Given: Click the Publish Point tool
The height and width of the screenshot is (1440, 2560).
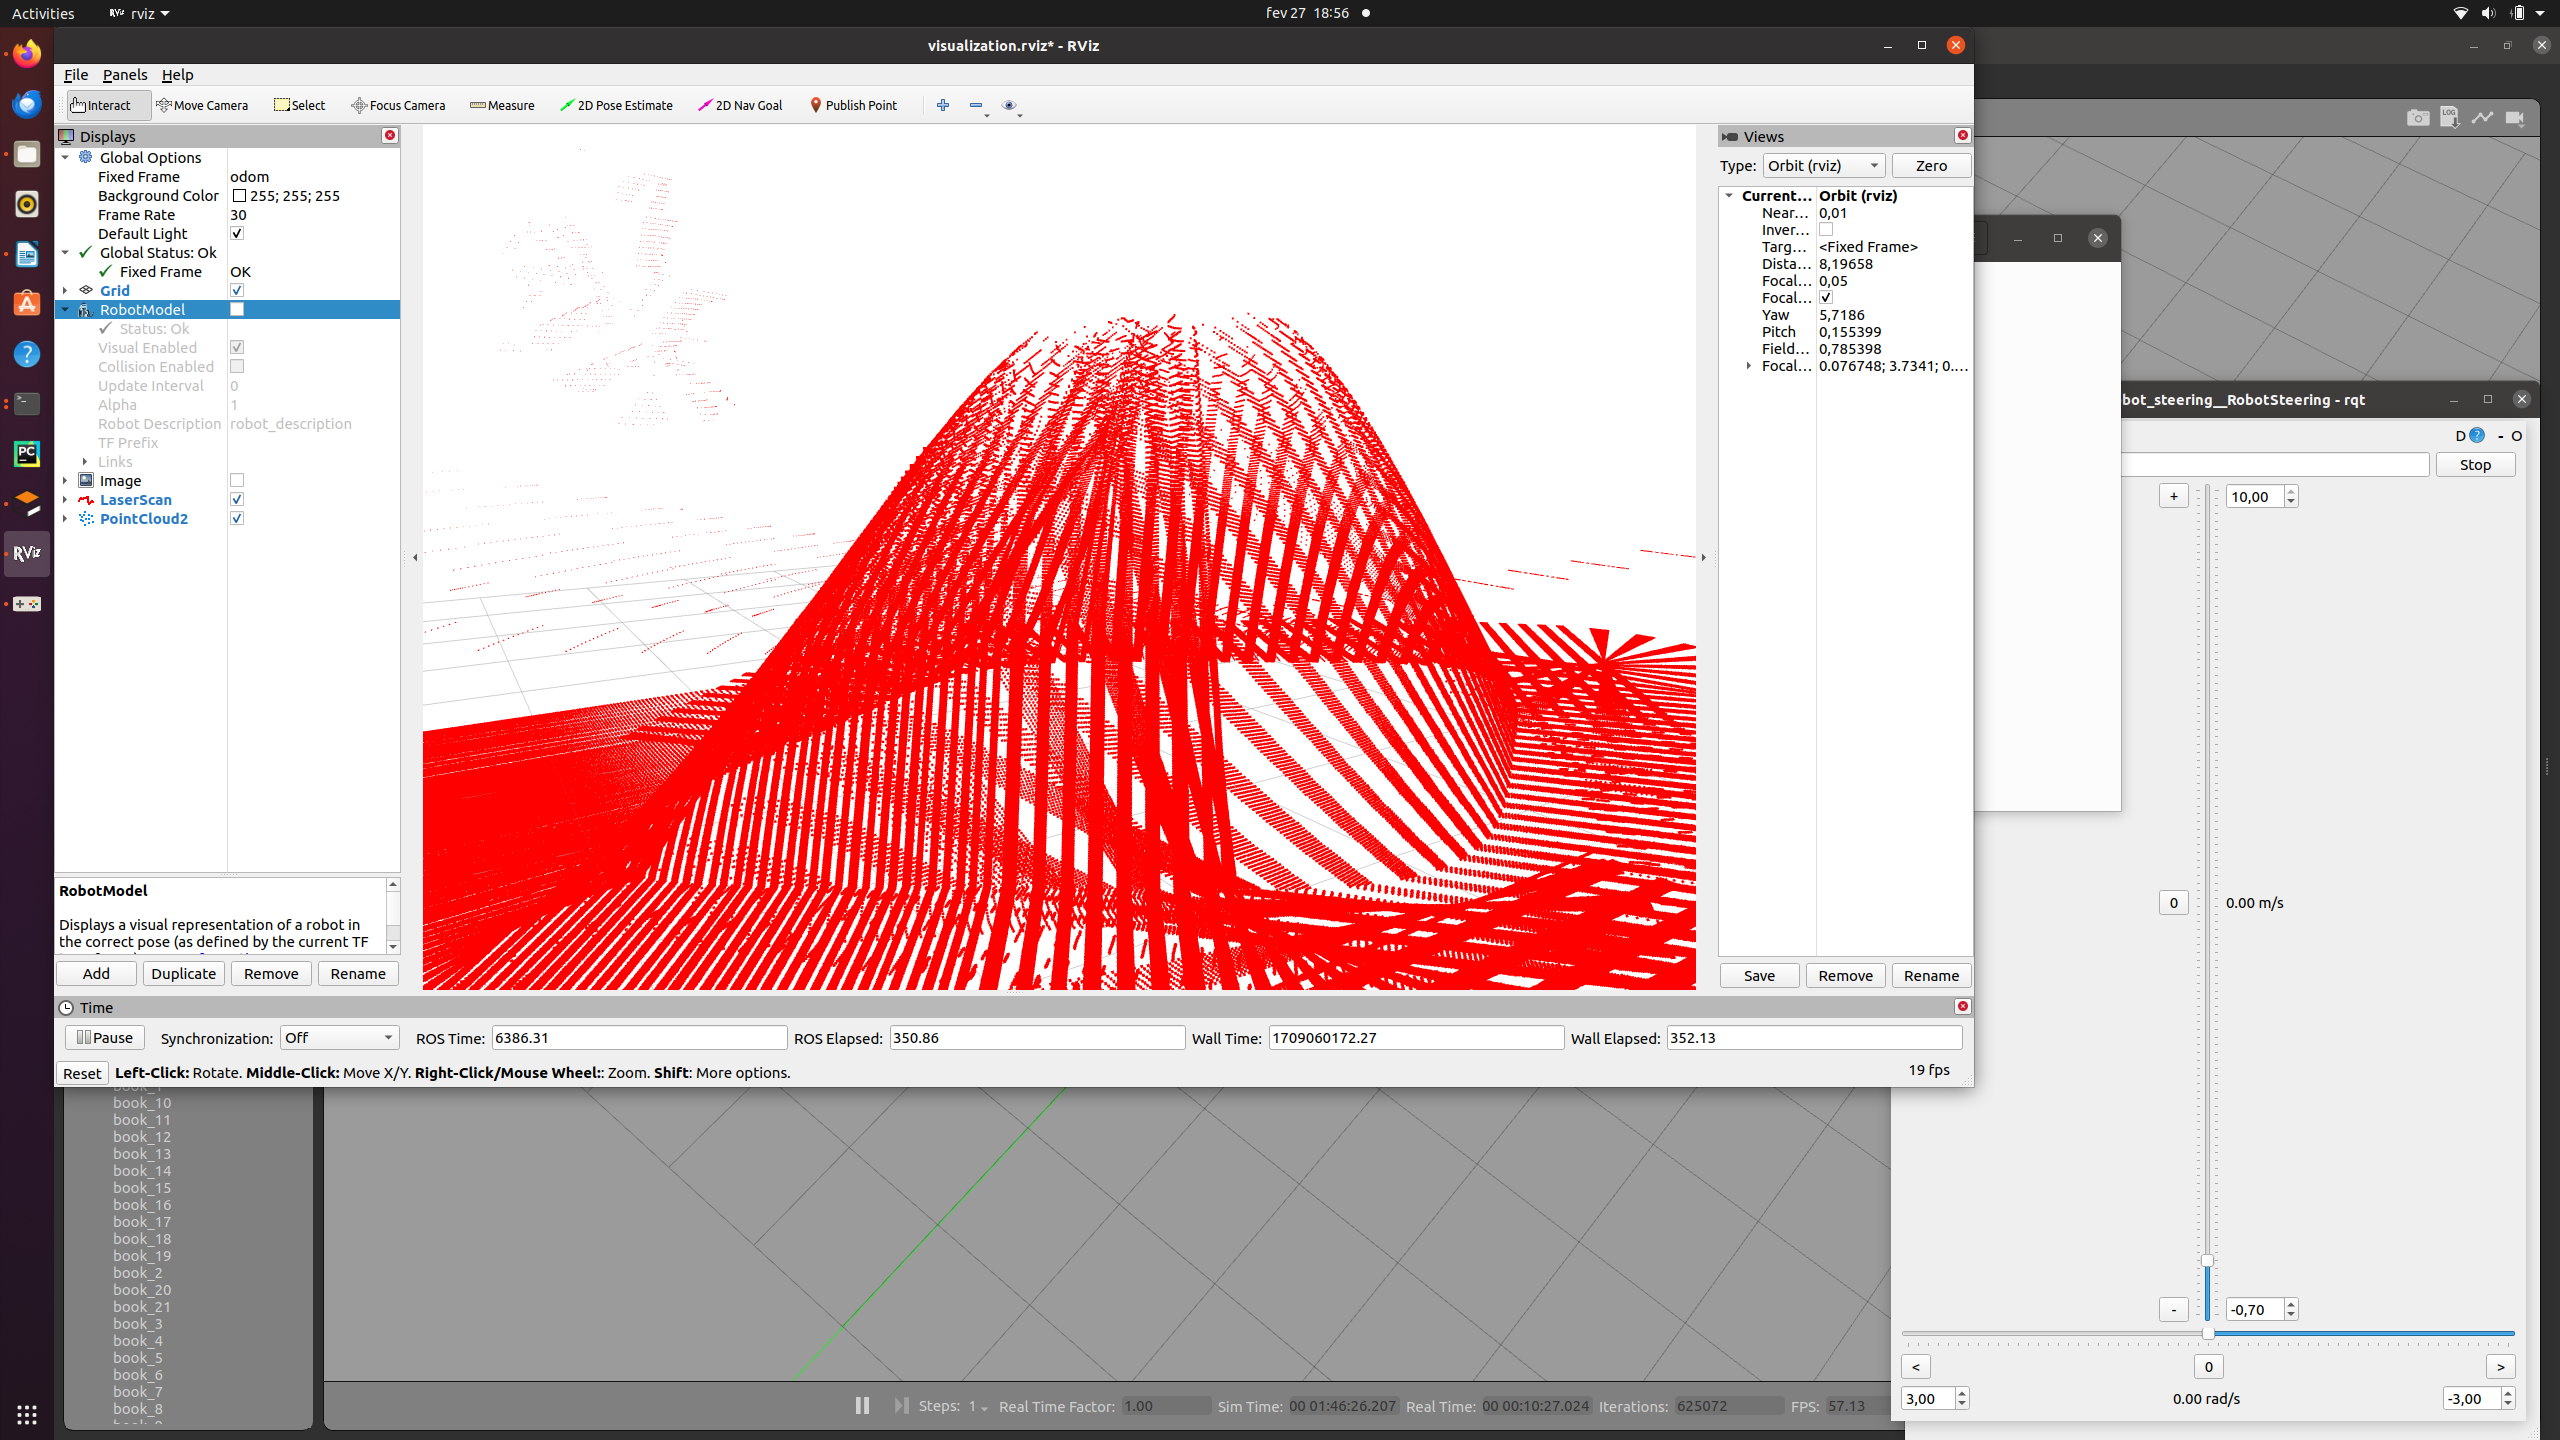Looking at the screenshot, I should pyautogui.click(x=853, y=105).
